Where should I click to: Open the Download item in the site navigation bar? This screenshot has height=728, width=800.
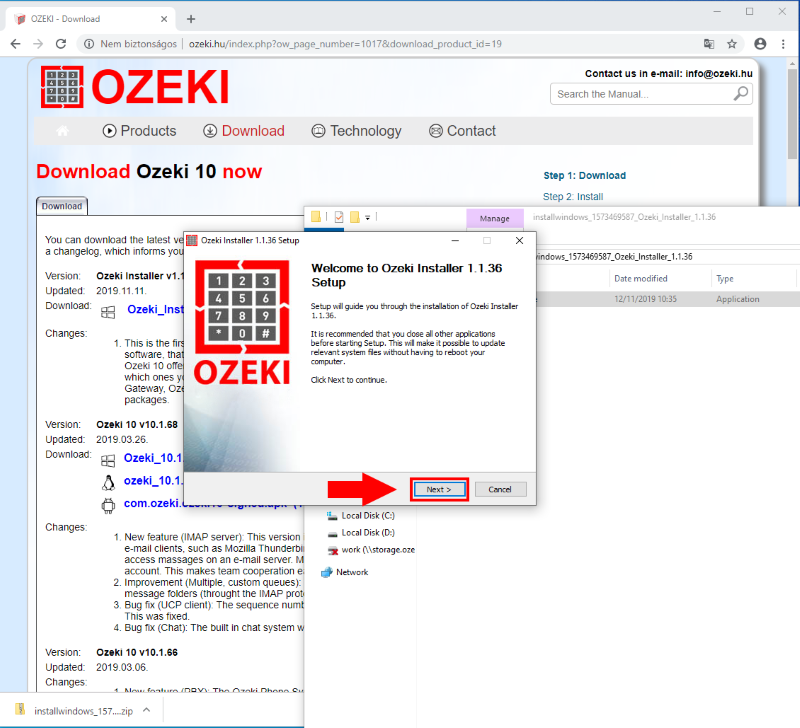tap(244, 131)
